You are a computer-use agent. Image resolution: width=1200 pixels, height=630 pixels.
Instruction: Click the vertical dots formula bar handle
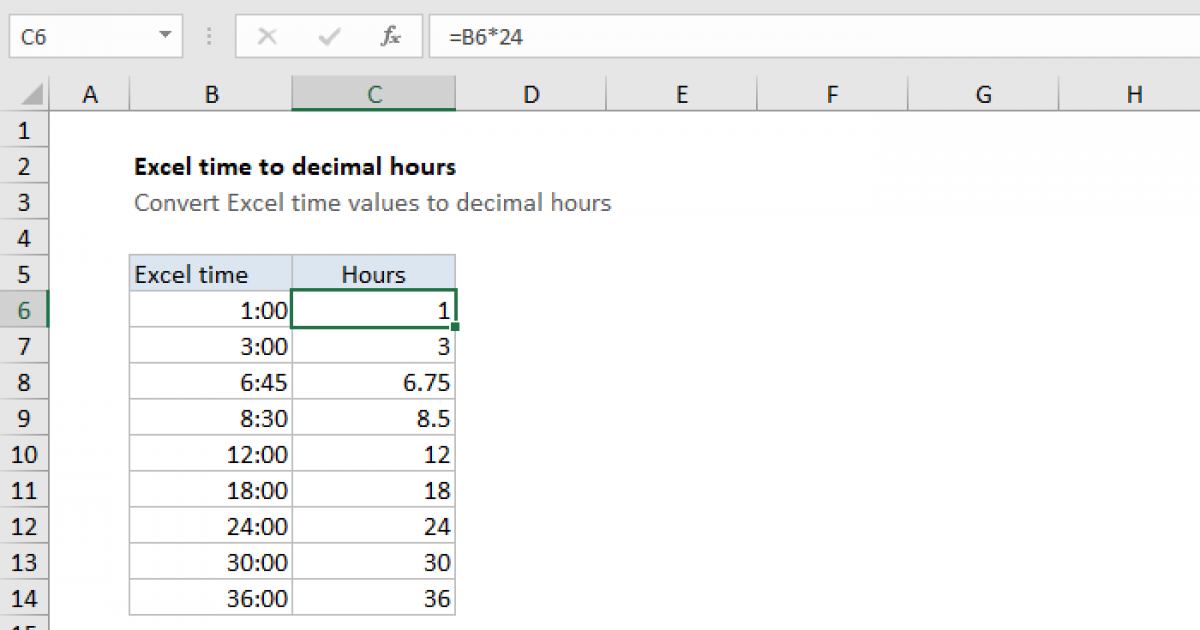pyautogui.click(x=209, y=37)
